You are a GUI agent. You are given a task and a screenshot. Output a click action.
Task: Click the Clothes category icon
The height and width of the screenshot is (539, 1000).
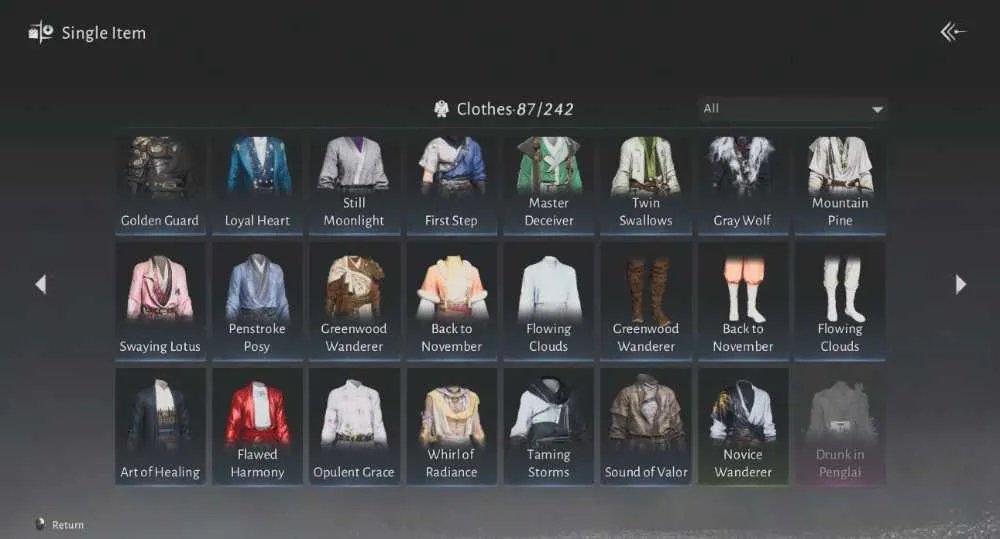pyautogui.click(x=441, y=109)
